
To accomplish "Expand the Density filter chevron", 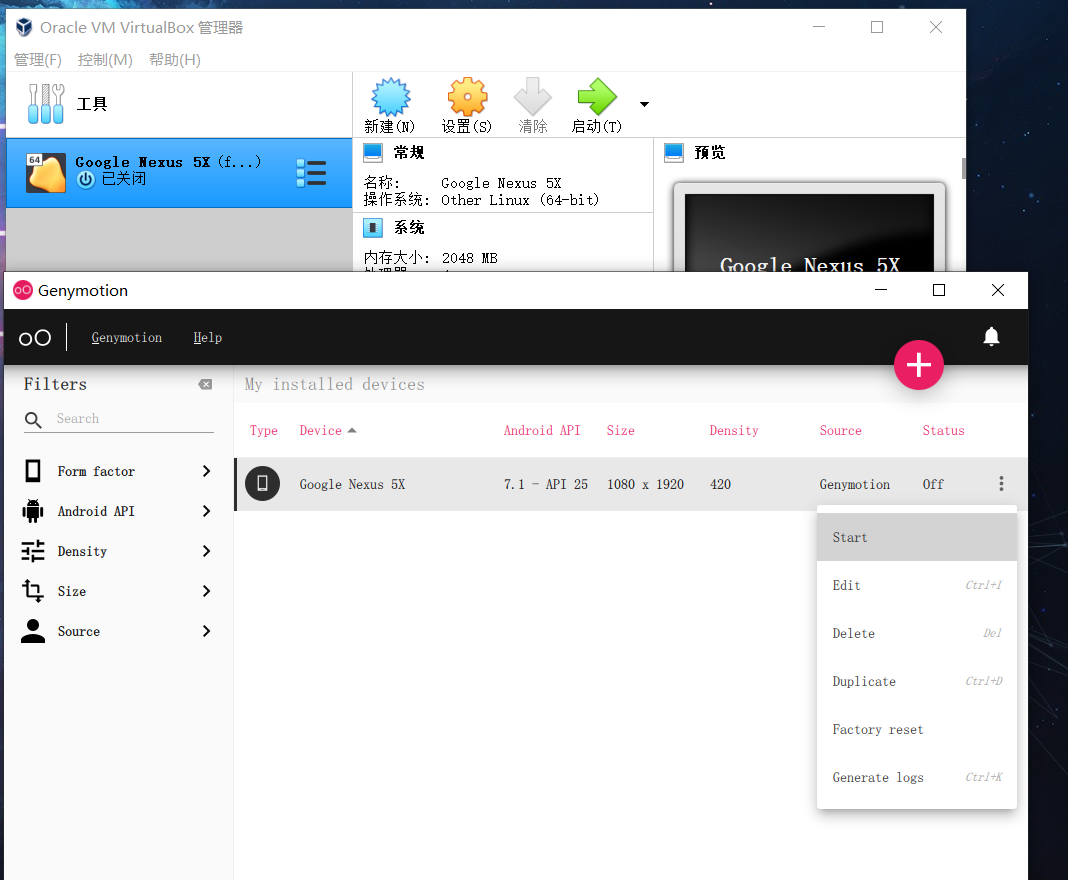I will click(x=207, y=551).
